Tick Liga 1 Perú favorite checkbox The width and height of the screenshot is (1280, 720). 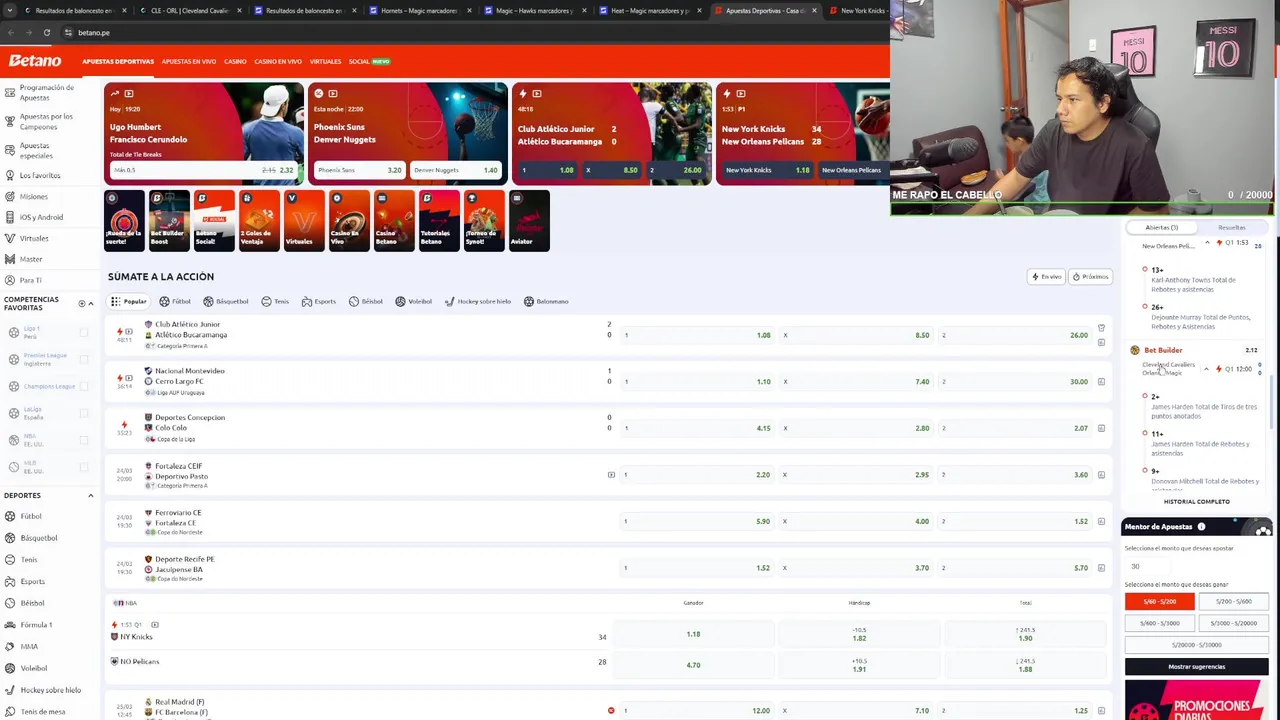click(x=83, y=333)
